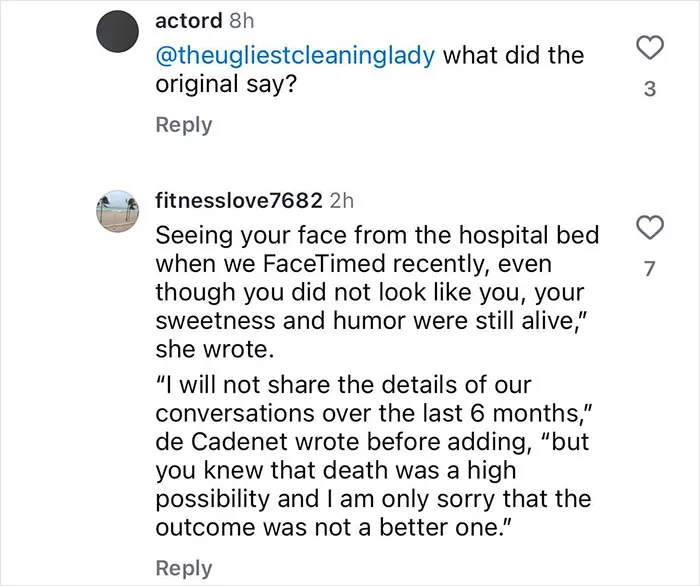Open the @theugliestcleaninglady mention link
The height and width of the screenshot is (586, 700).
295,56
